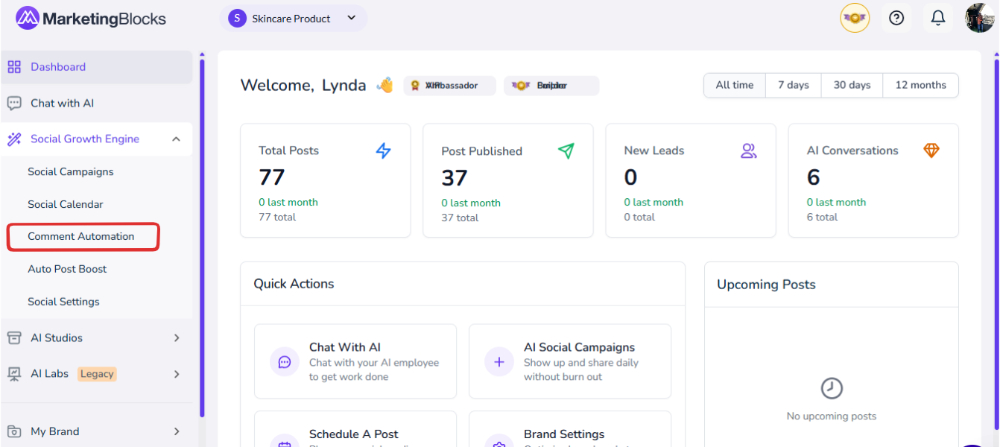Expand the My Brand menu
Screen dimensions: 1000x447
tap(176, 432)
